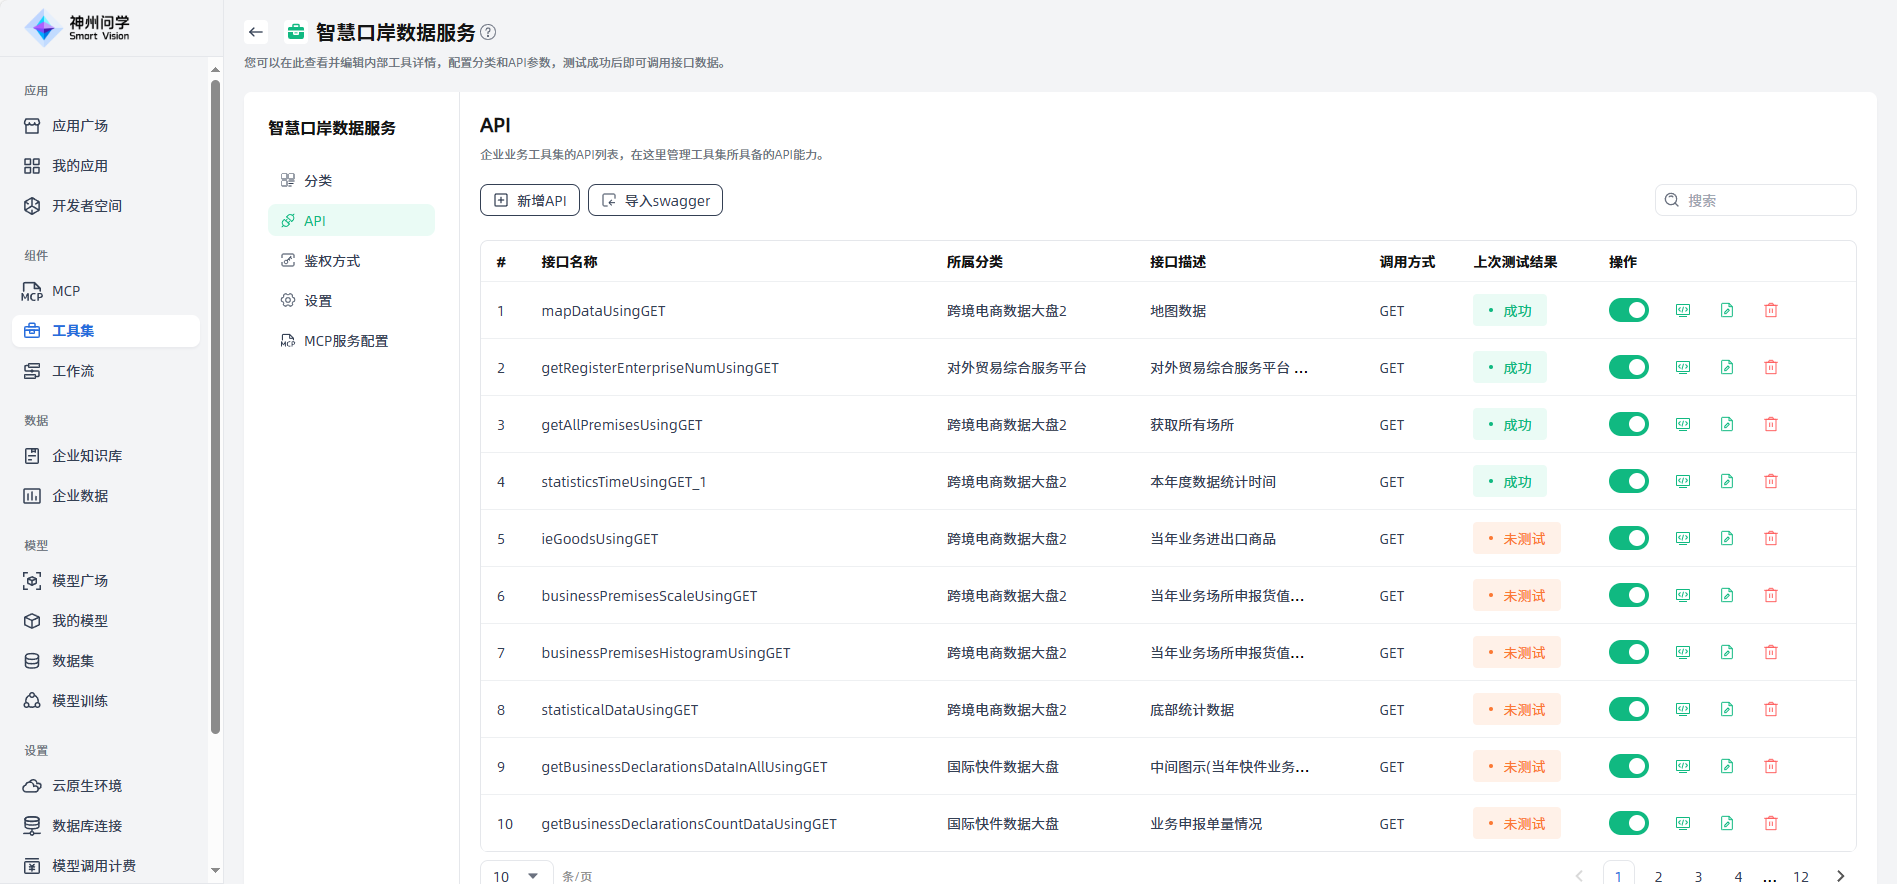Viewport: 1897px width, 884px height.
Task: Focus the 搜索 search input field
Action: (1765, 200)
